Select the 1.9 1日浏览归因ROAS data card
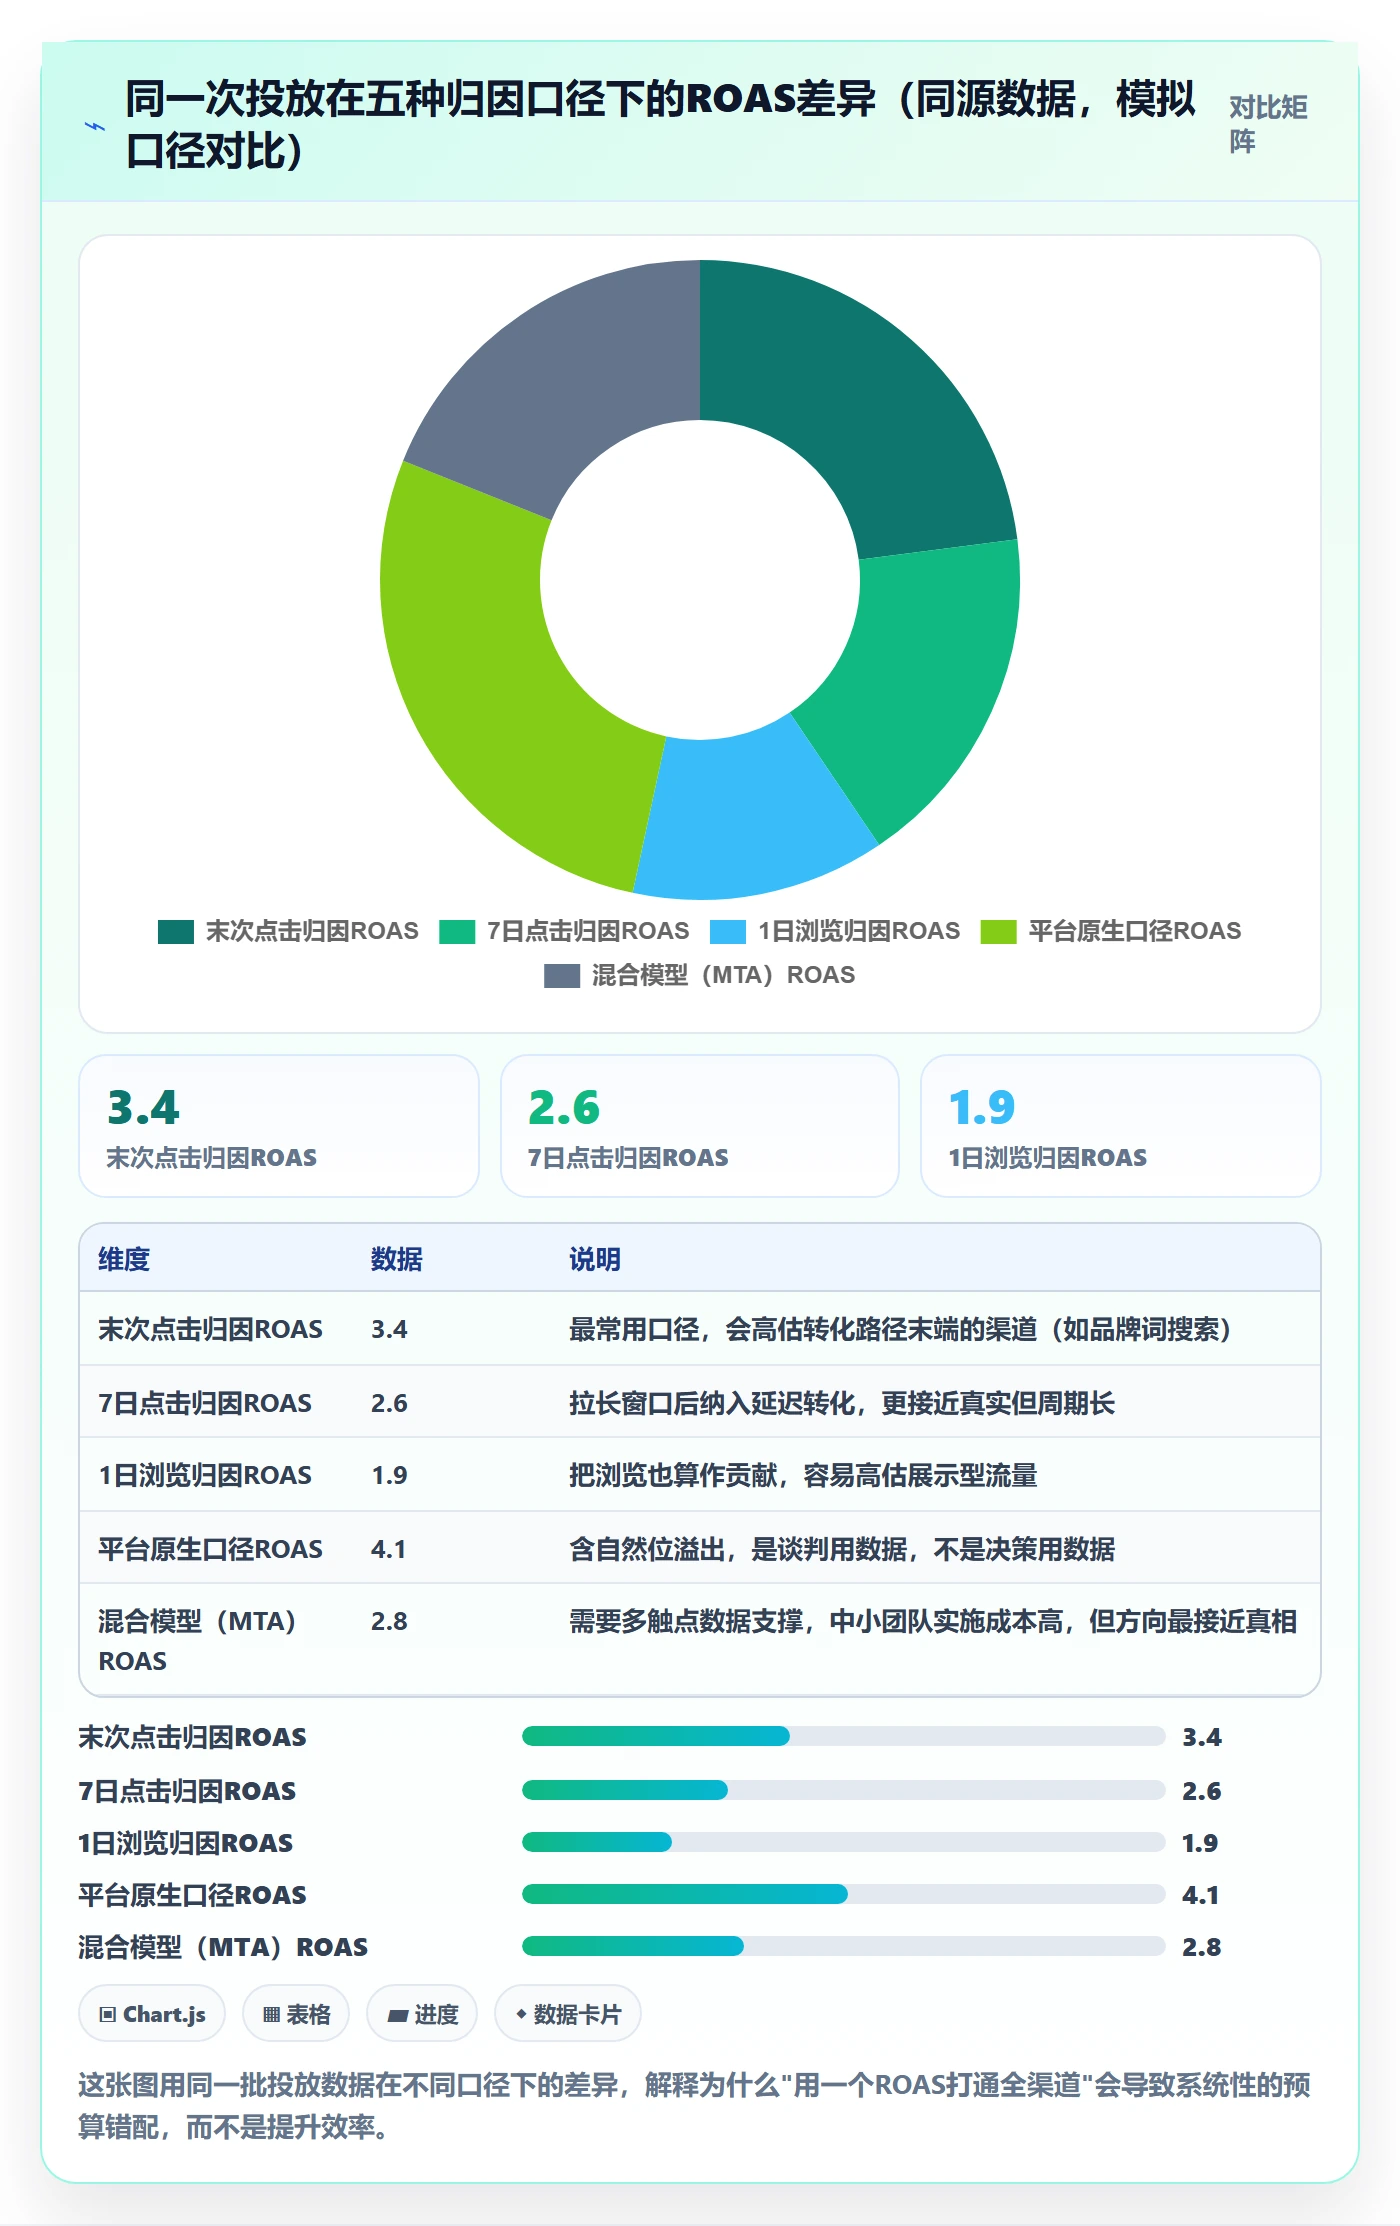 (1121, 1126)
